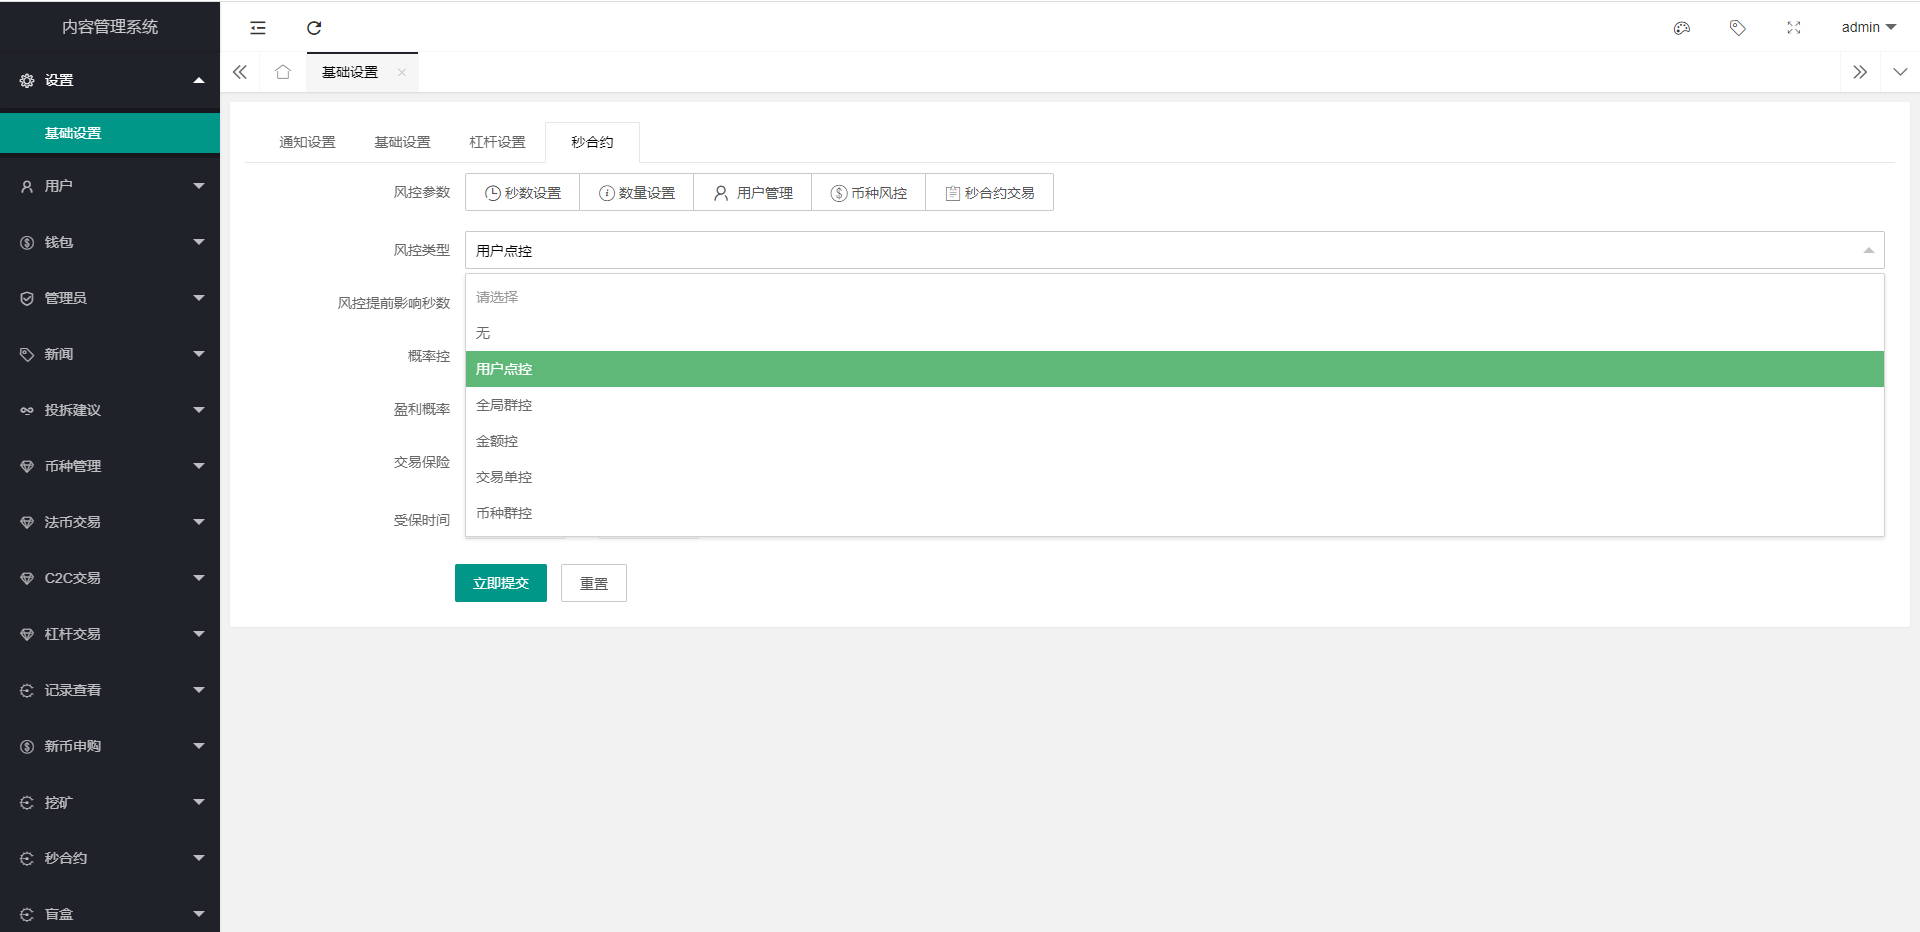Image resolution: width=1920 pixels, height=932 pixels.
Task: Toggle fullscreen mode icon
Action: (x=1794, y=28)
